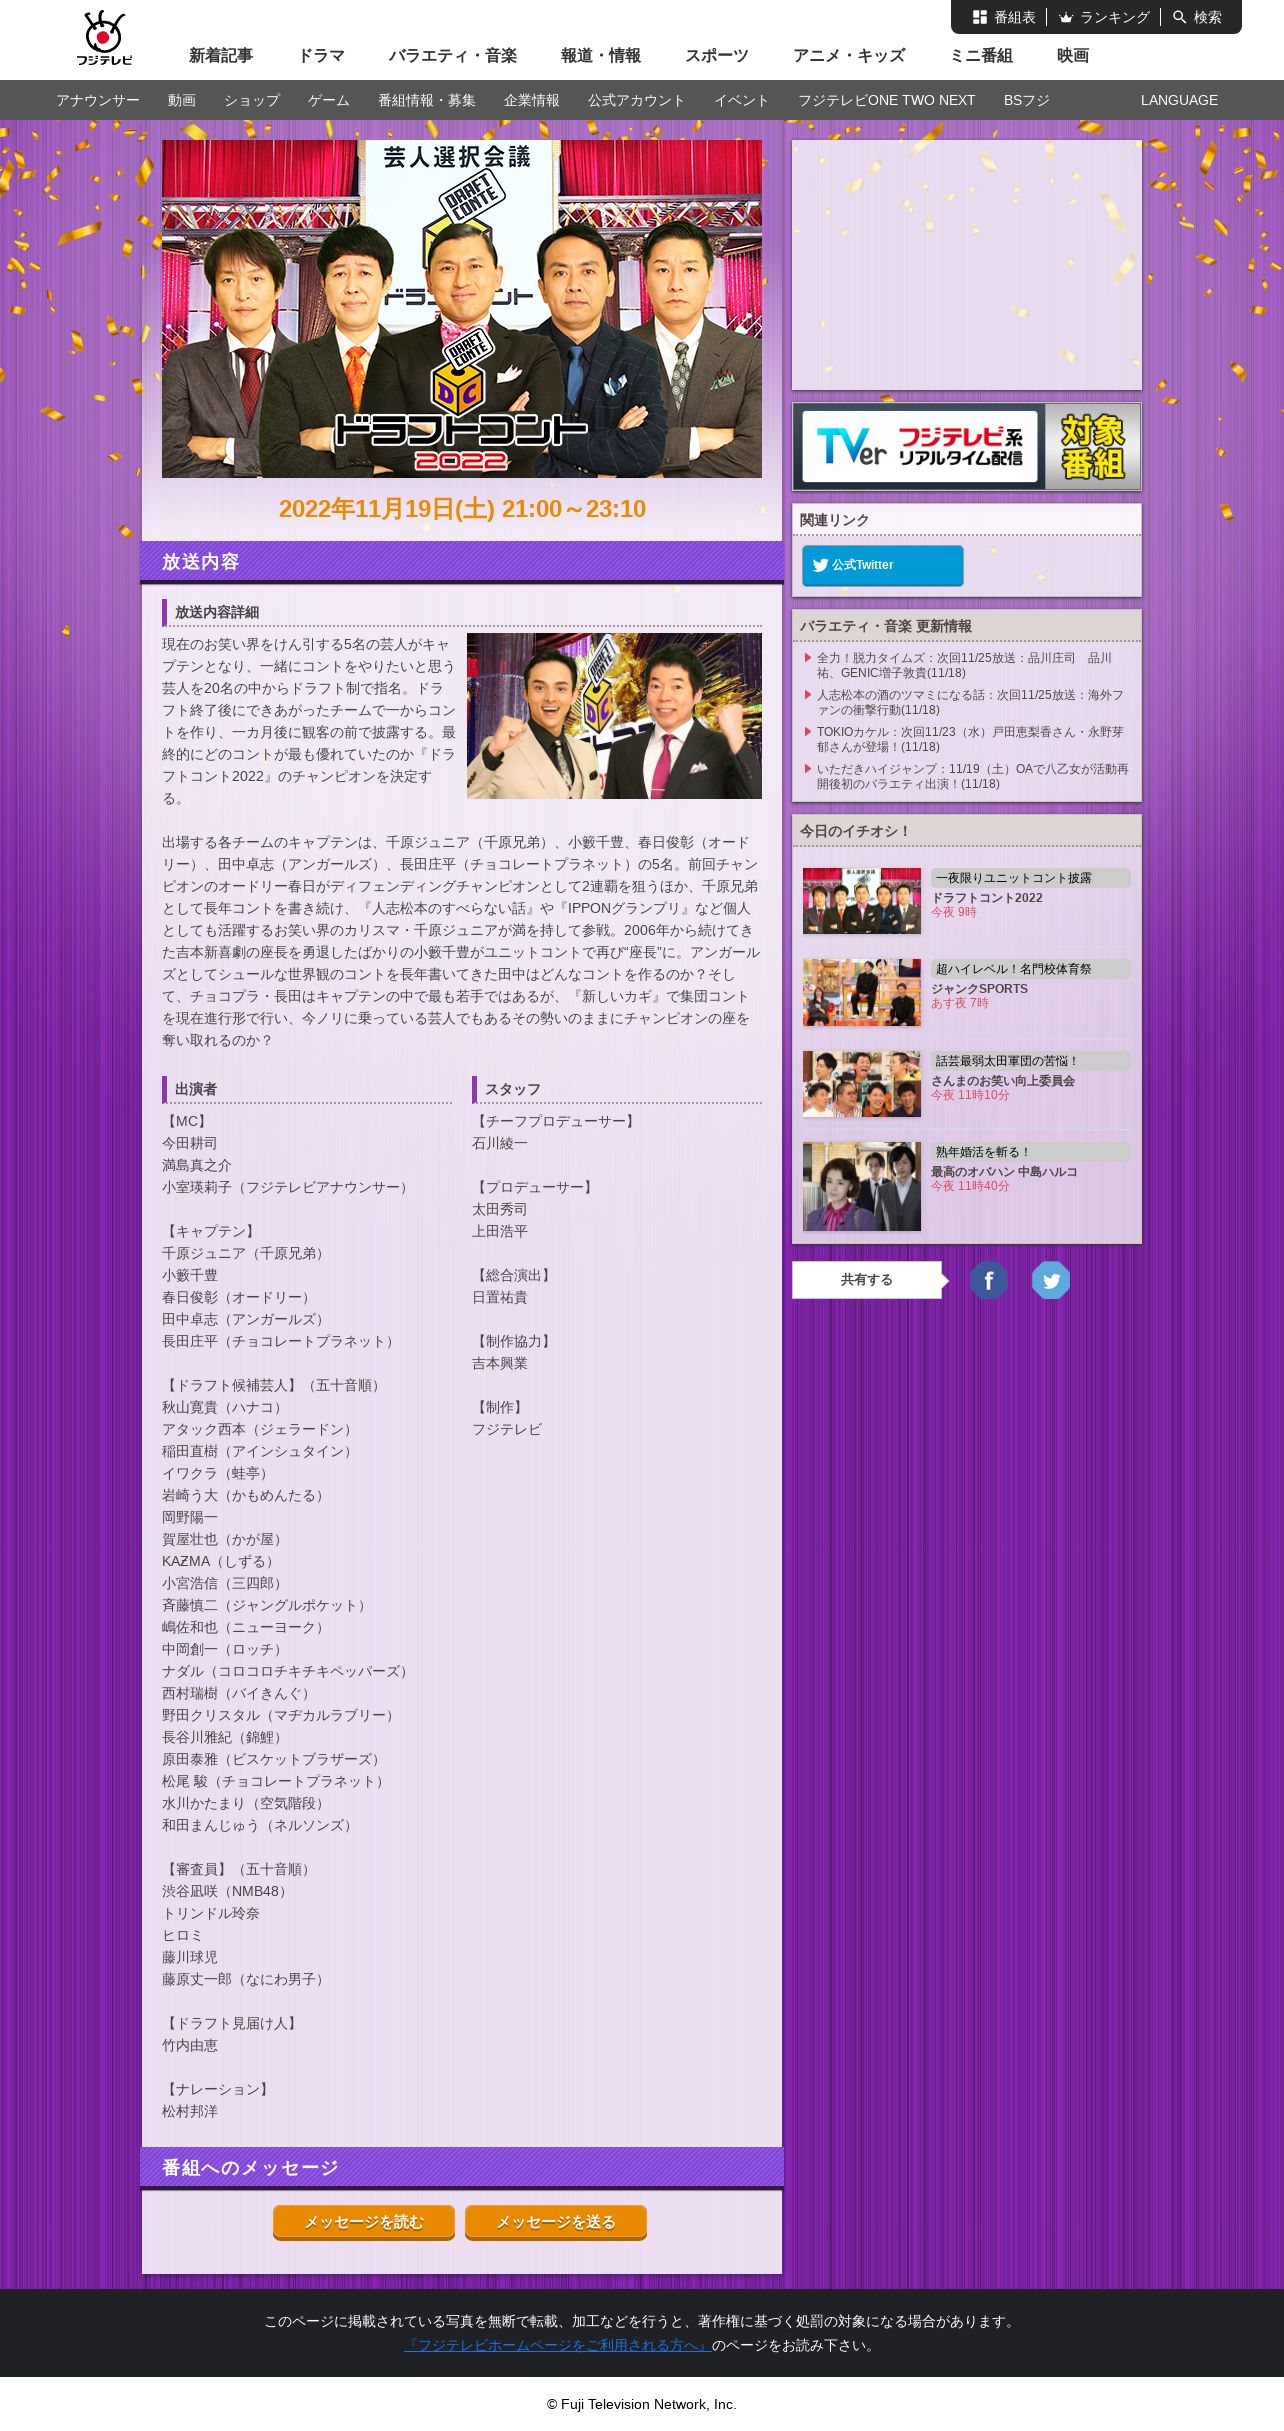Click 吉本興業 under 制作協力
The image size is (1284, 2431).
click(x=500, y=1363)
